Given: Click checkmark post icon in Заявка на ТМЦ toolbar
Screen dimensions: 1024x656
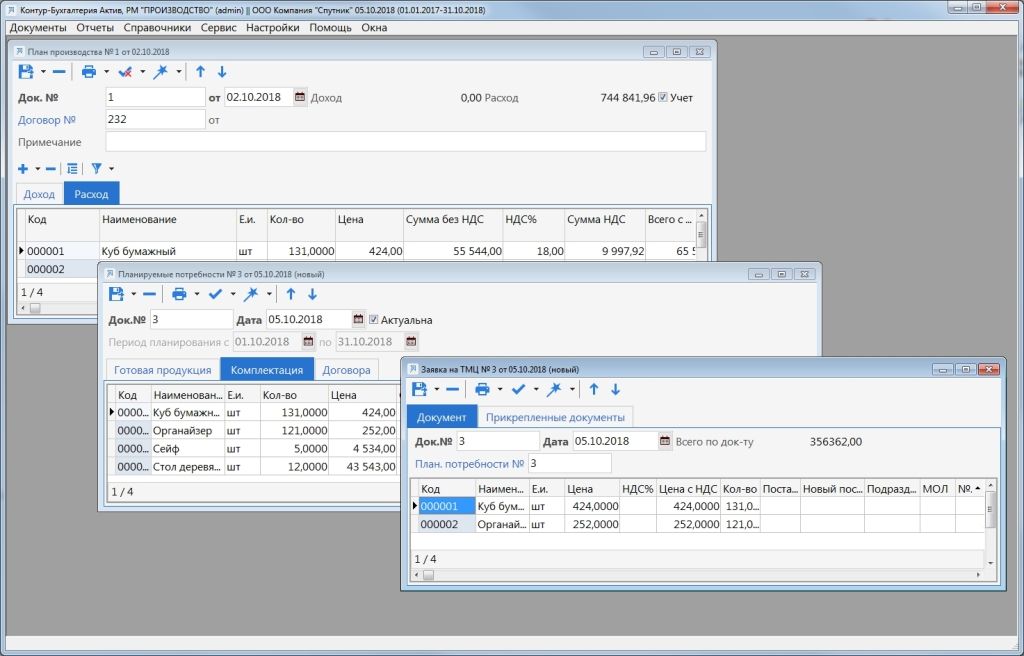Looking at the screenshot, I should point(518,389).
